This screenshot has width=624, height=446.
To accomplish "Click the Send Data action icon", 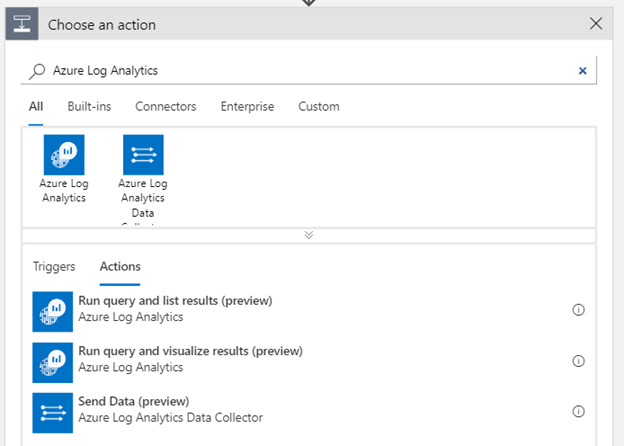I will 52,411.
